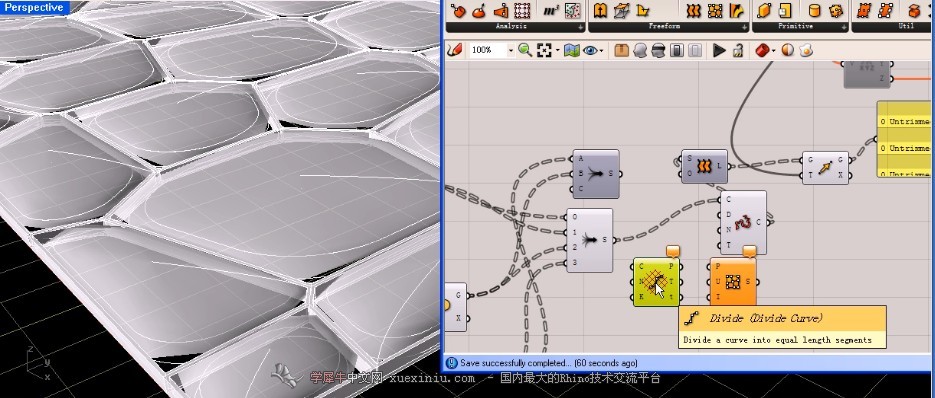This screenshot has width=935, height=398.
Task: Expand the Primitive panel plus button
Action: 843,27
